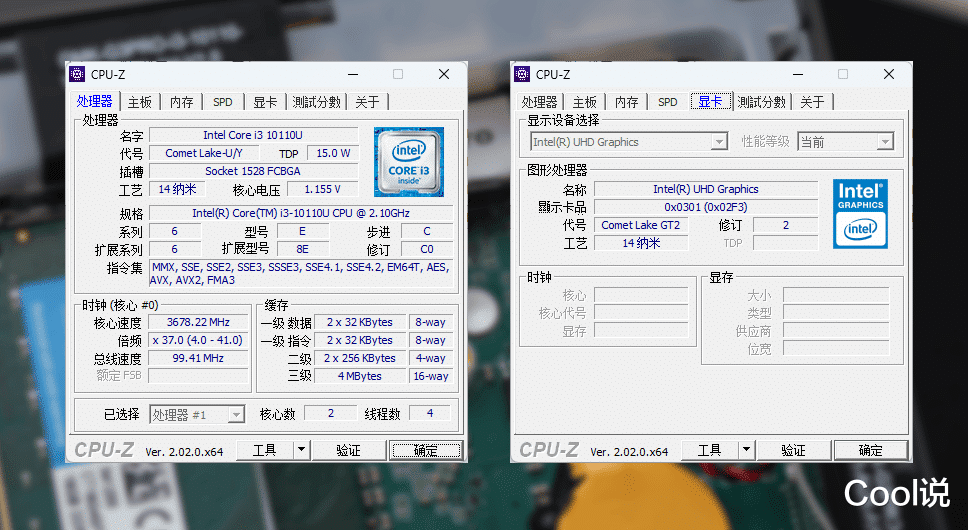Click bus speed 99.41 MHz
This screenshot has width=968, height=530.
point(198,358)
